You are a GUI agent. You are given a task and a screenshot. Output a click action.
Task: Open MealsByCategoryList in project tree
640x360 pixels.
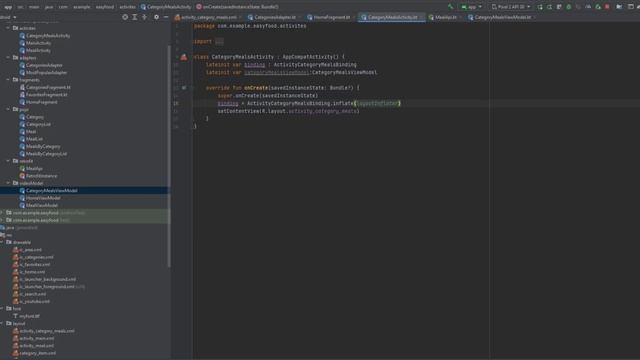[x=43, y=154]
